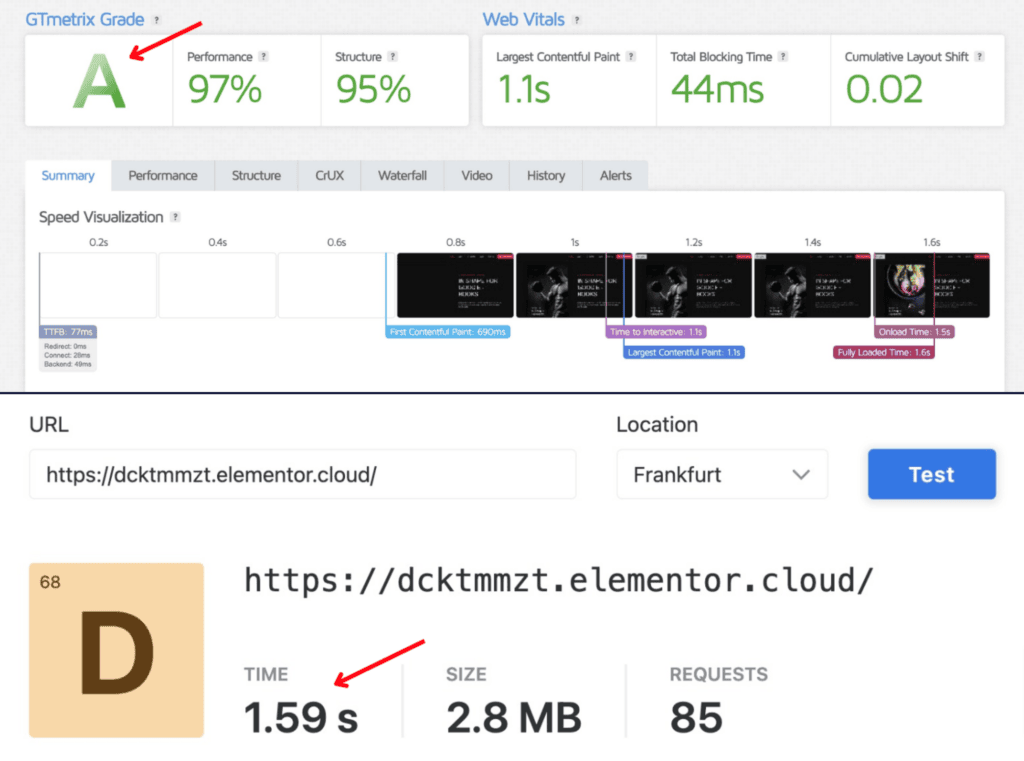This screenshot has width=1024, height=761.
Task: Open the Frankfurt location dropdown
Action: (720, 474)
